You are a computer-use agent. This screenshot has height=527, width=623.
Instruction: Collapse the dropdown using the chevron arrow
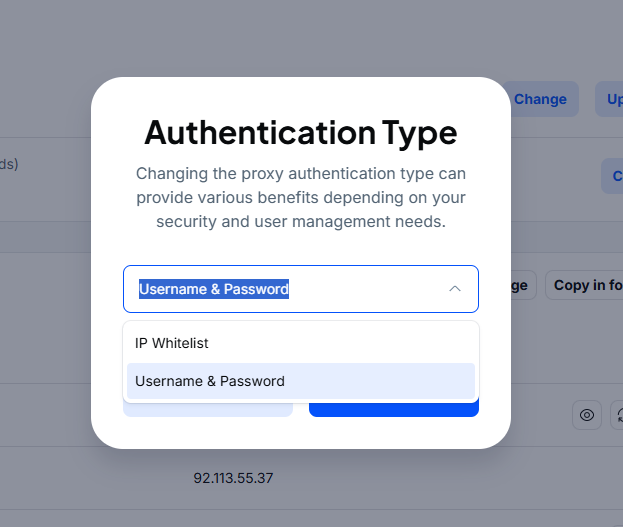[455, 289]
